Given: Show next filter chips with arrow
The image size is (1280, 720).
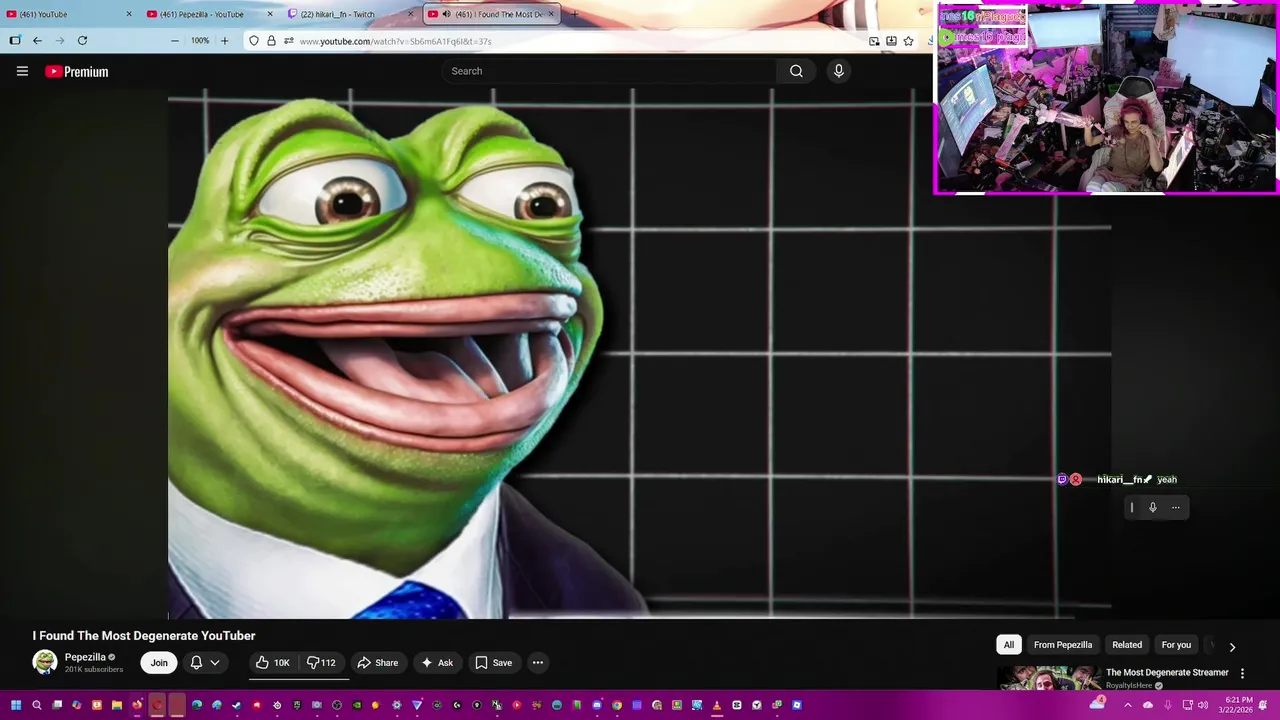Looking at the screenshot, I should point(1232,647).
